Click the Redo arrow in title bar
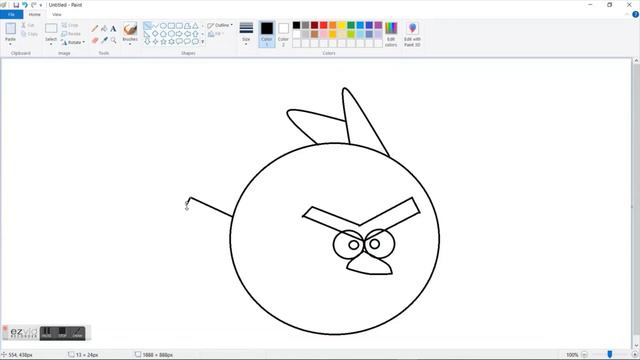 coord(34,5)
